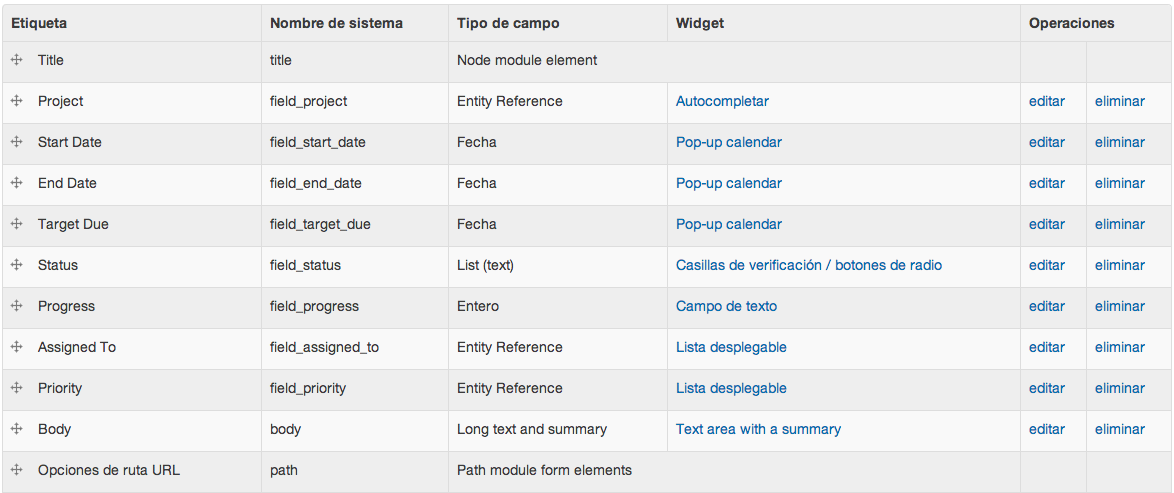
Task: Click the drag handle for Assigned To
Action: click(x=17, y=347)
